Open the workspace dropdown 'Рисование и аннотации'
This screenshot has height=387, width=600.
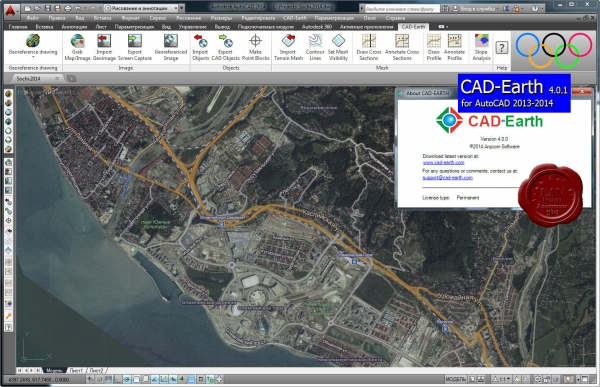pos(141,8)
